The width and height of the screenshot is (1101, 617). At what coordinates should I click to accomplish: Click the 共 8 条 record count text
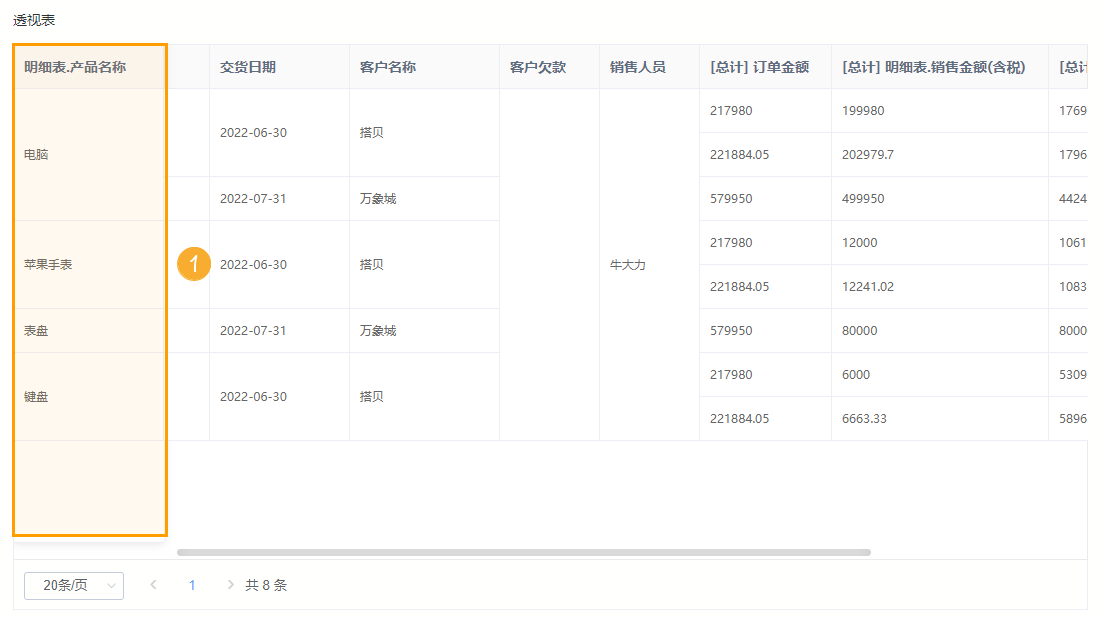pos(266,584)
